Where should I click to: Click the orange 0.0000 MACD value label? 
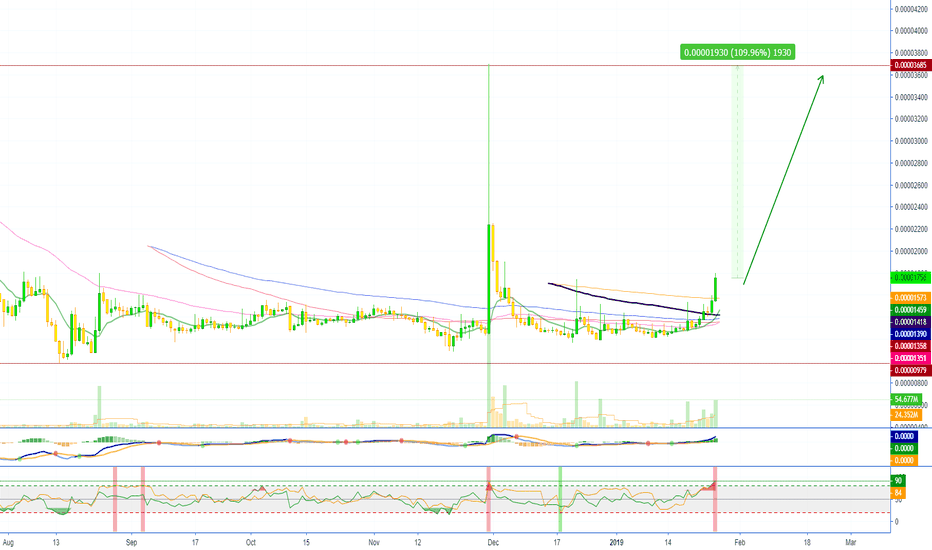(904, 460)
